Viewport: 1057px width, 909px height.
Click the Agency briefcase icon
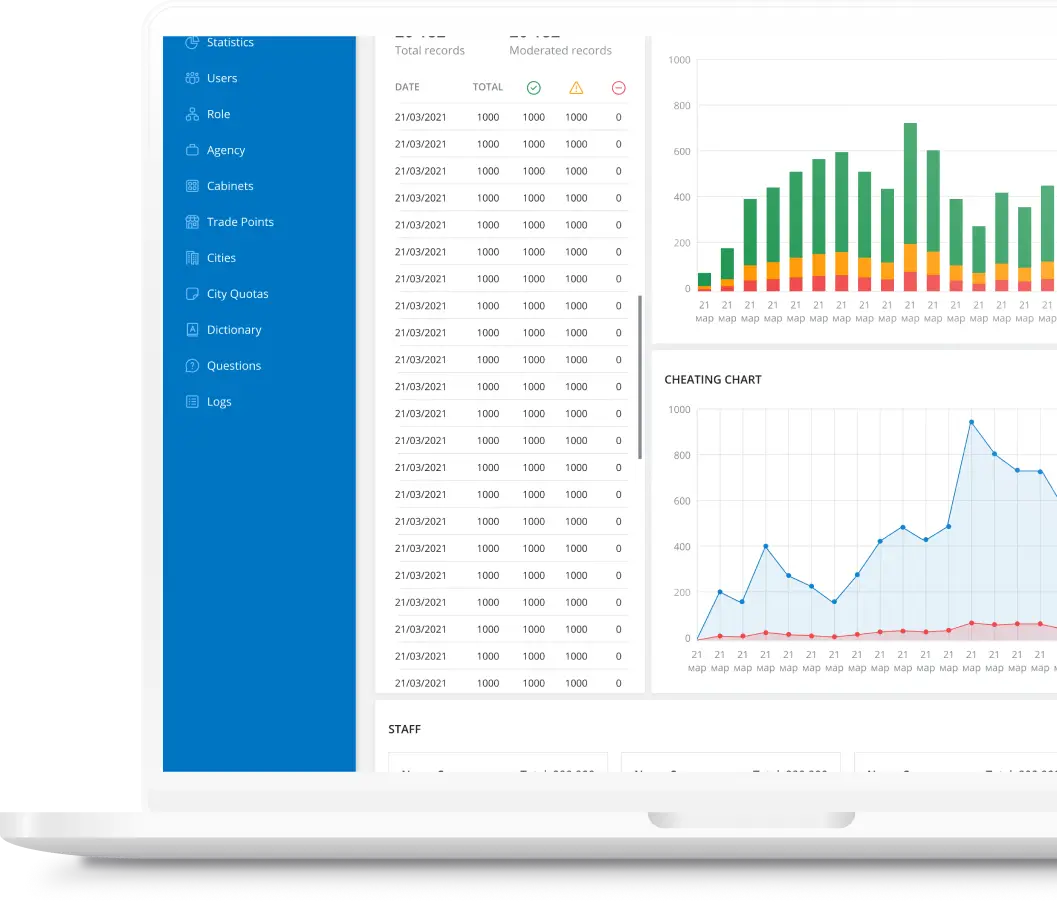pos(192,150)
